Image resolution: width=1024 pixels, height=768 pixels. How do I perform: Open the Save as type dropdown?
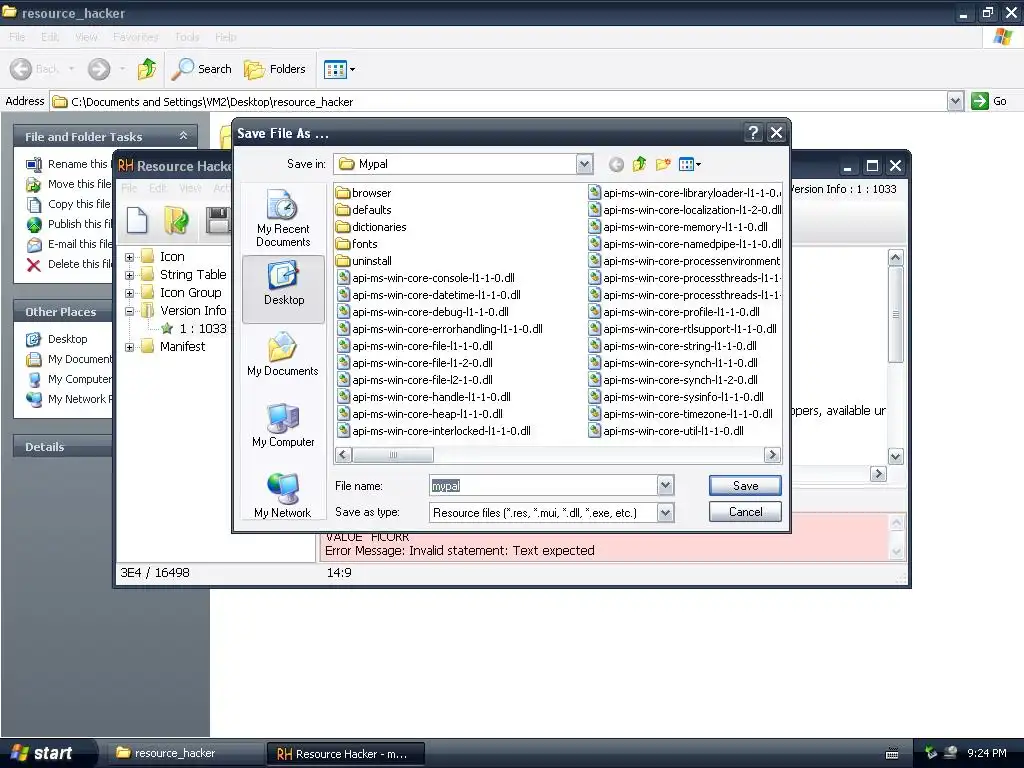665,513
